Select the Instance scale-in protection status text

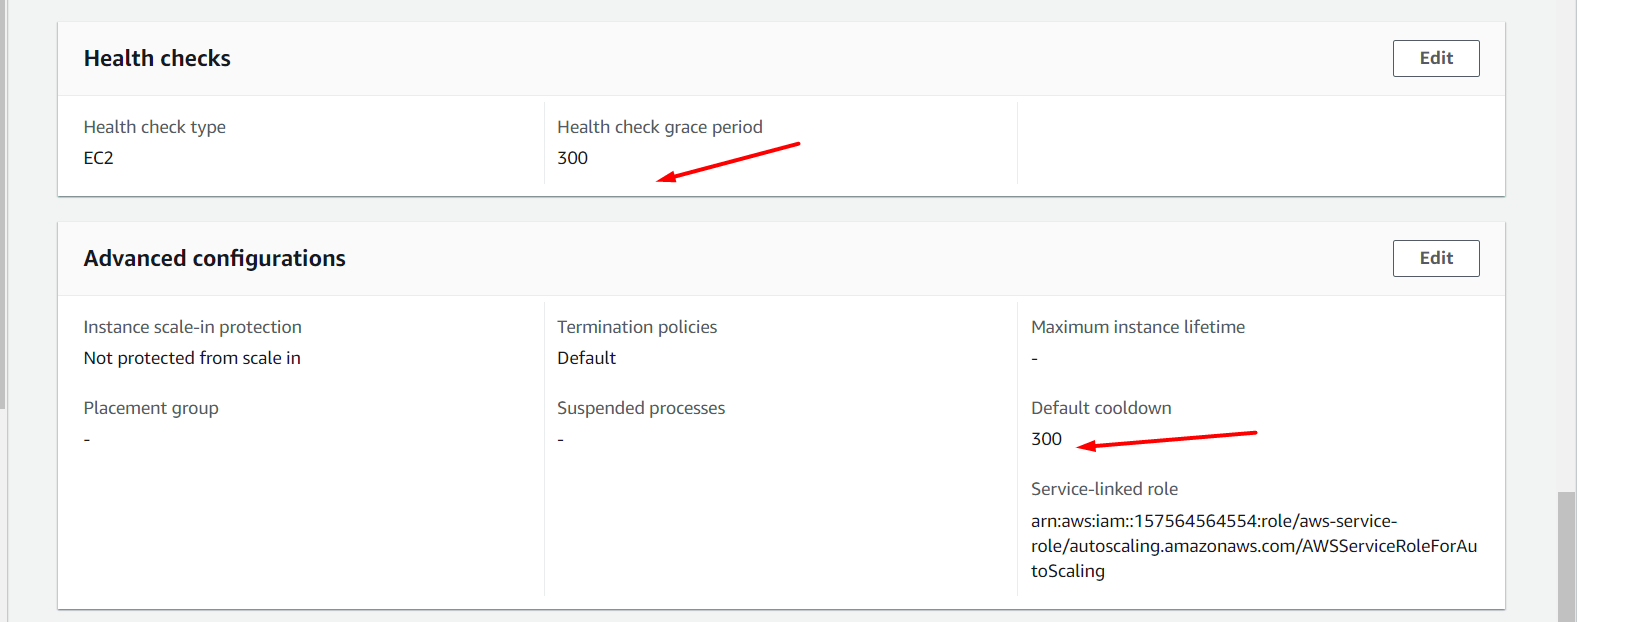(192, 357)
